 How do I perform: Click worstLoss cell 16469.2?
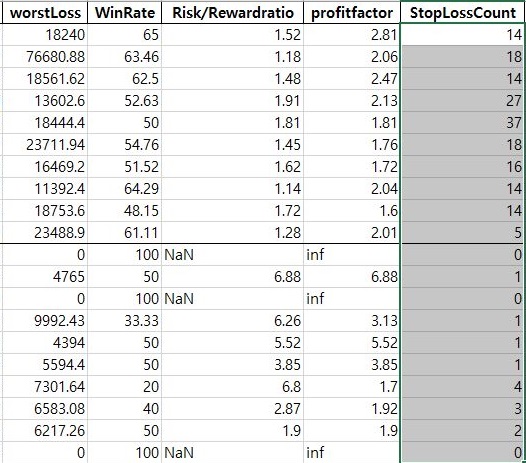(x=45, y=166)
